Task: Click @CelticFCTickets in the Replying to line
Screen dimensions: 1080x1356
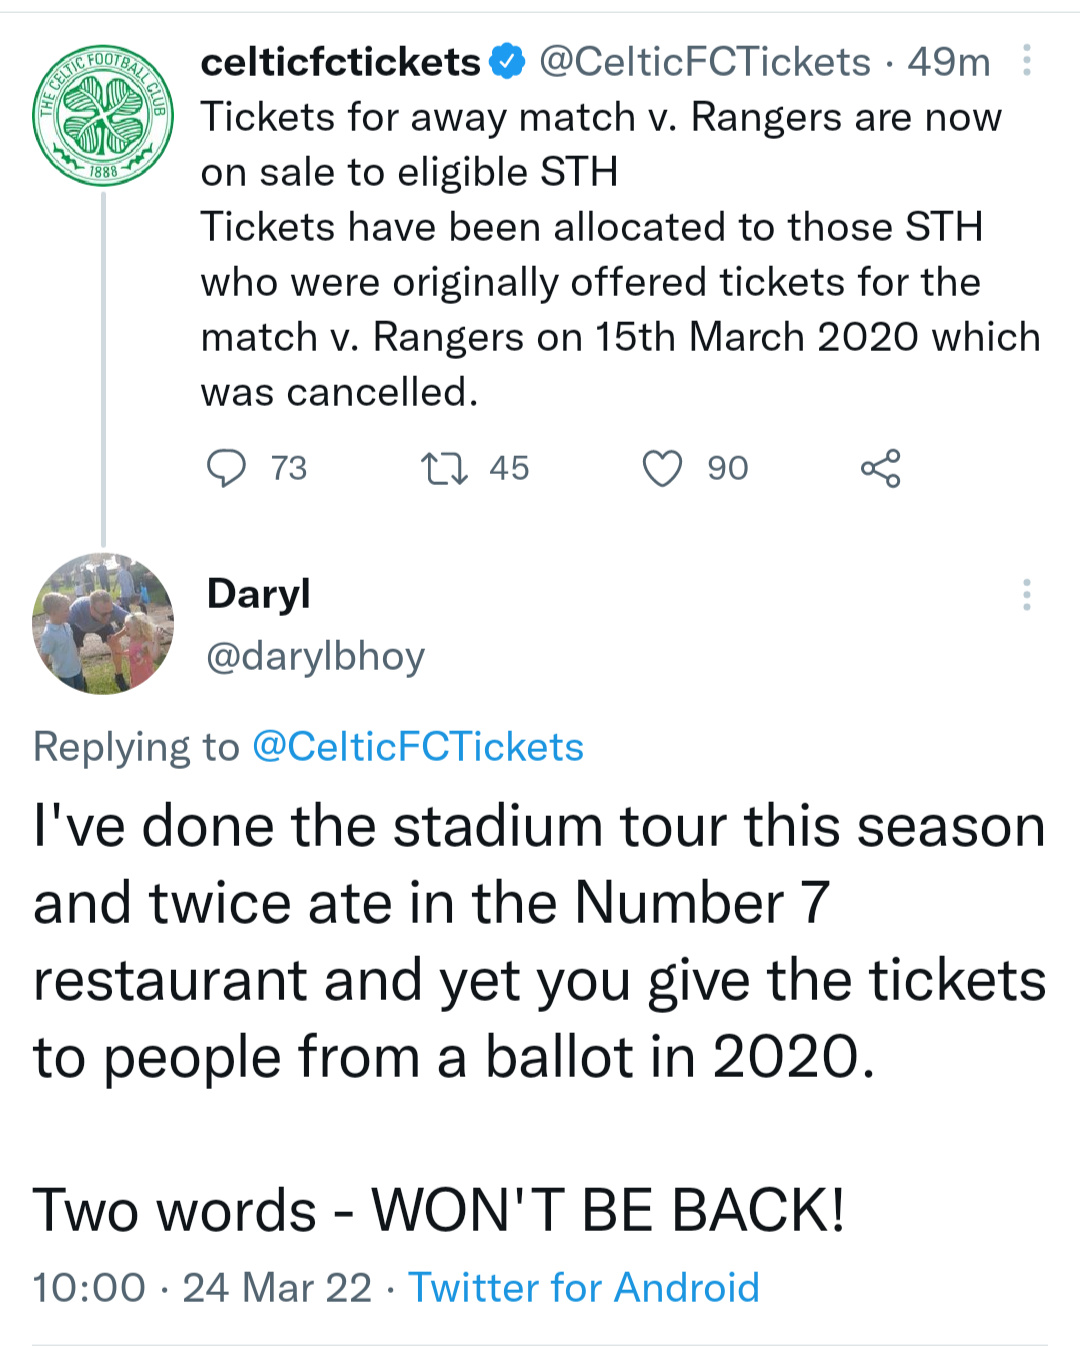Action: click(418, 747)
